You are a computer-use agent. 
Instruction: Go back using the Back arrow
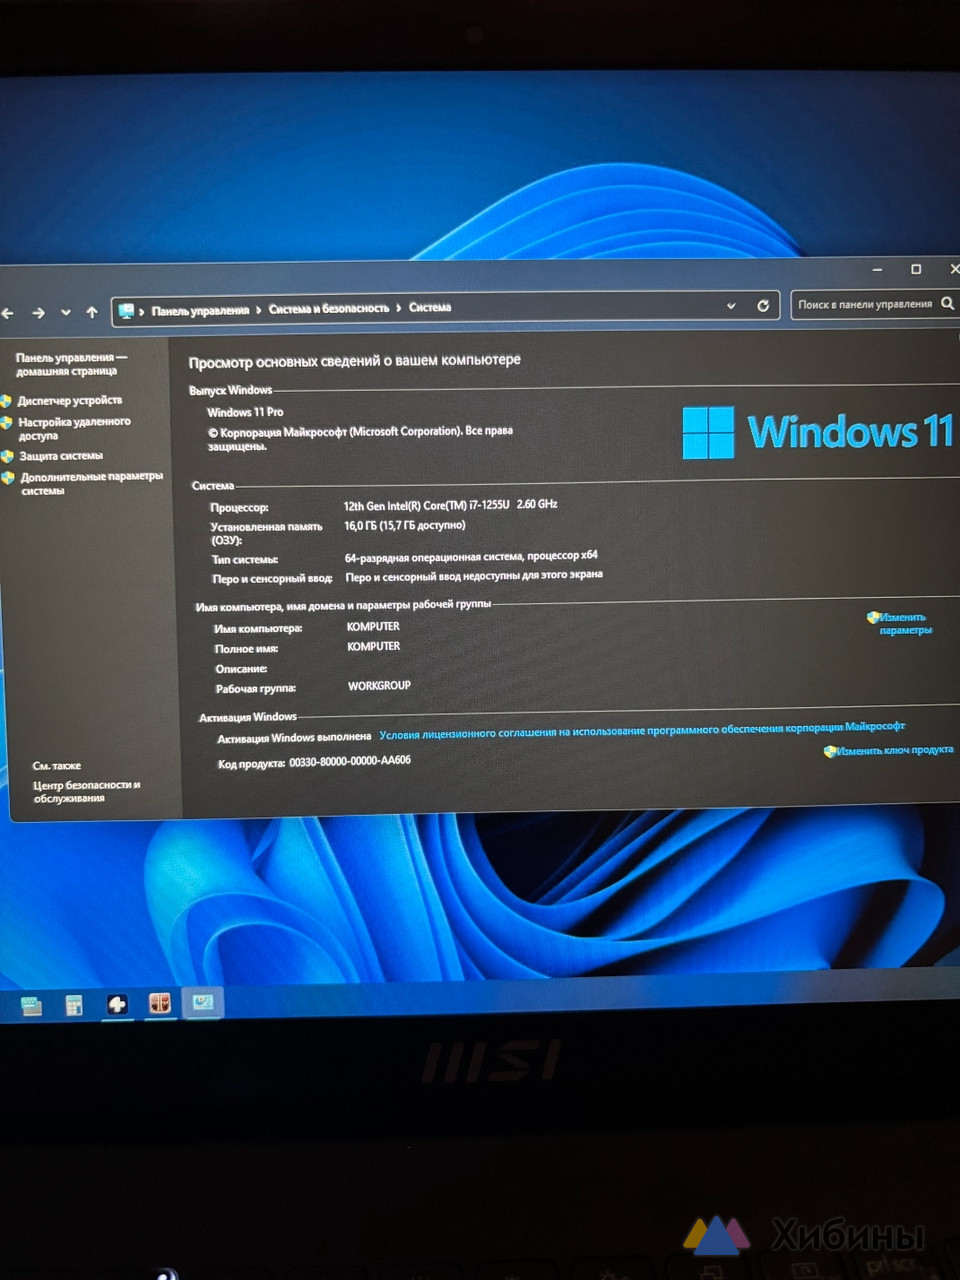(7, 314)
